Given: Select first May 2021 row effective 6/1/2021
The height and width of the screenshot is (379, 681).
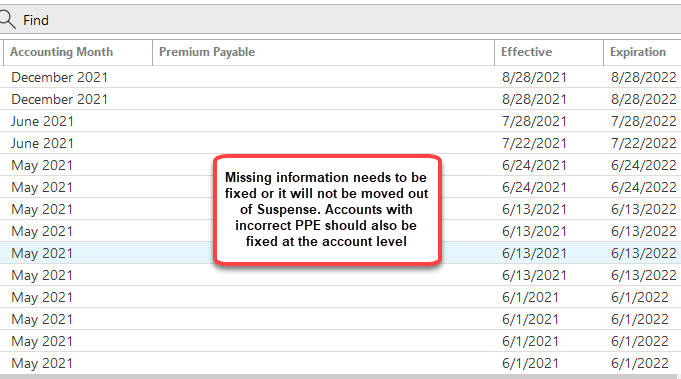Looking at the screenshot, I should [340, 297].
